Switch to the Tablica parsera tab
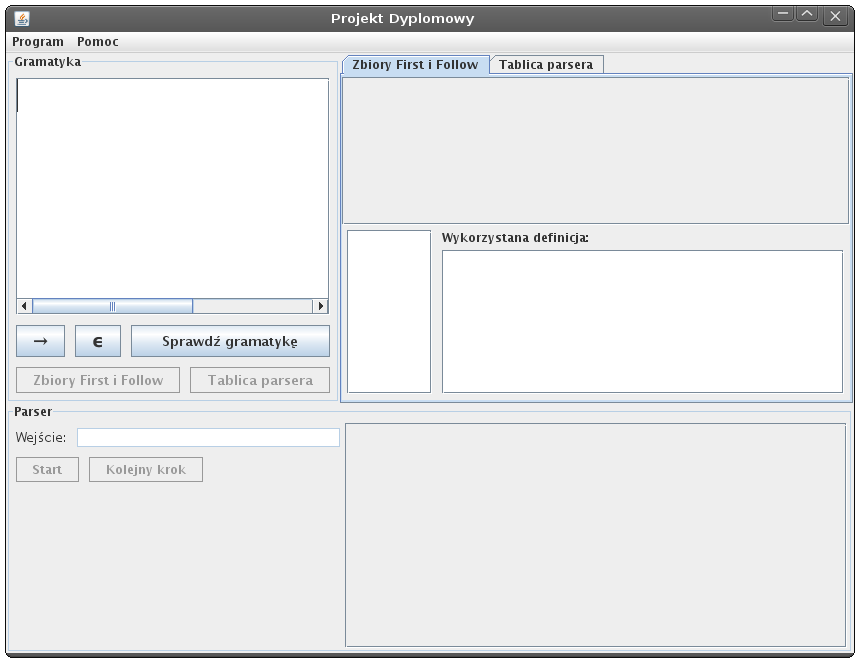 [x=546, y=65]
